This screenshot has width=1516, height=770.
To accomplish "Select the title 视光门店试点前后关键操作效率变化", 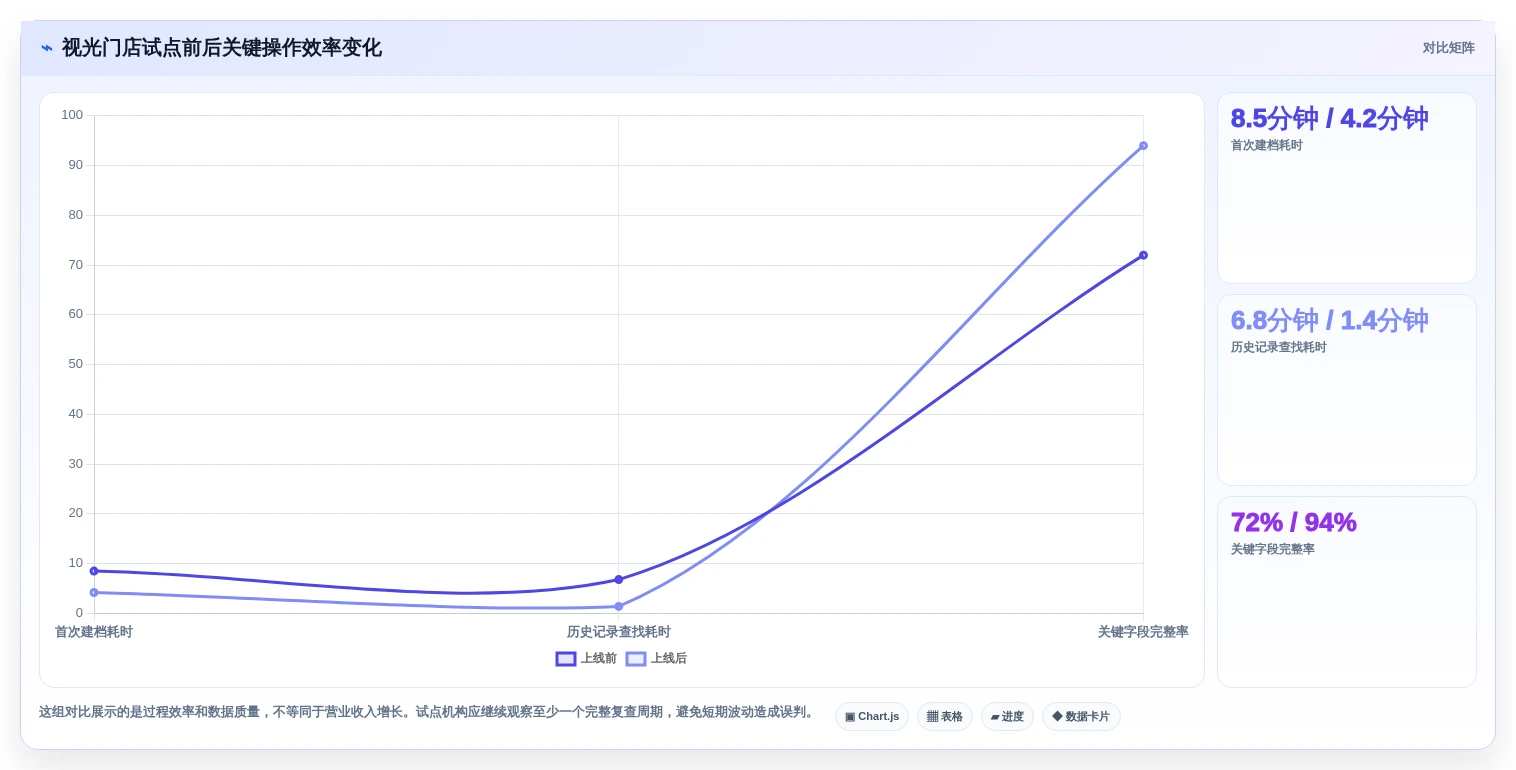I will tap(221, 48).
